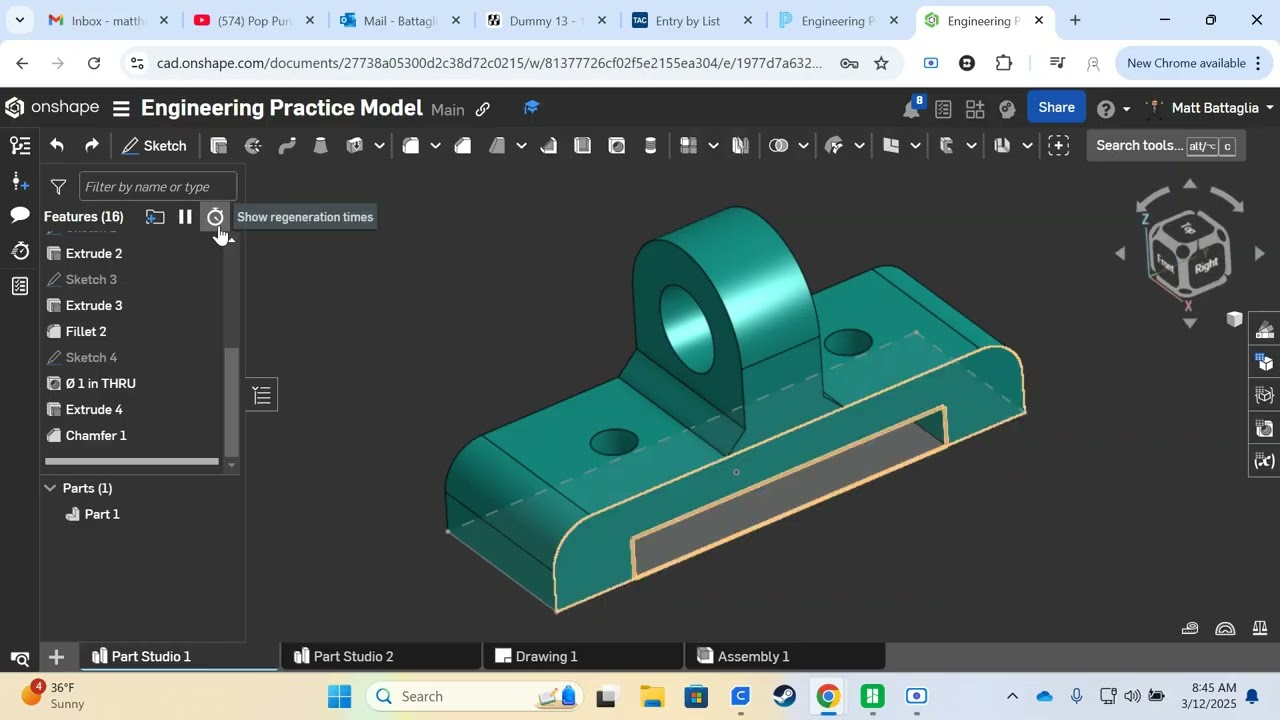Open File Explorer from taskbar

pos(652,696)
